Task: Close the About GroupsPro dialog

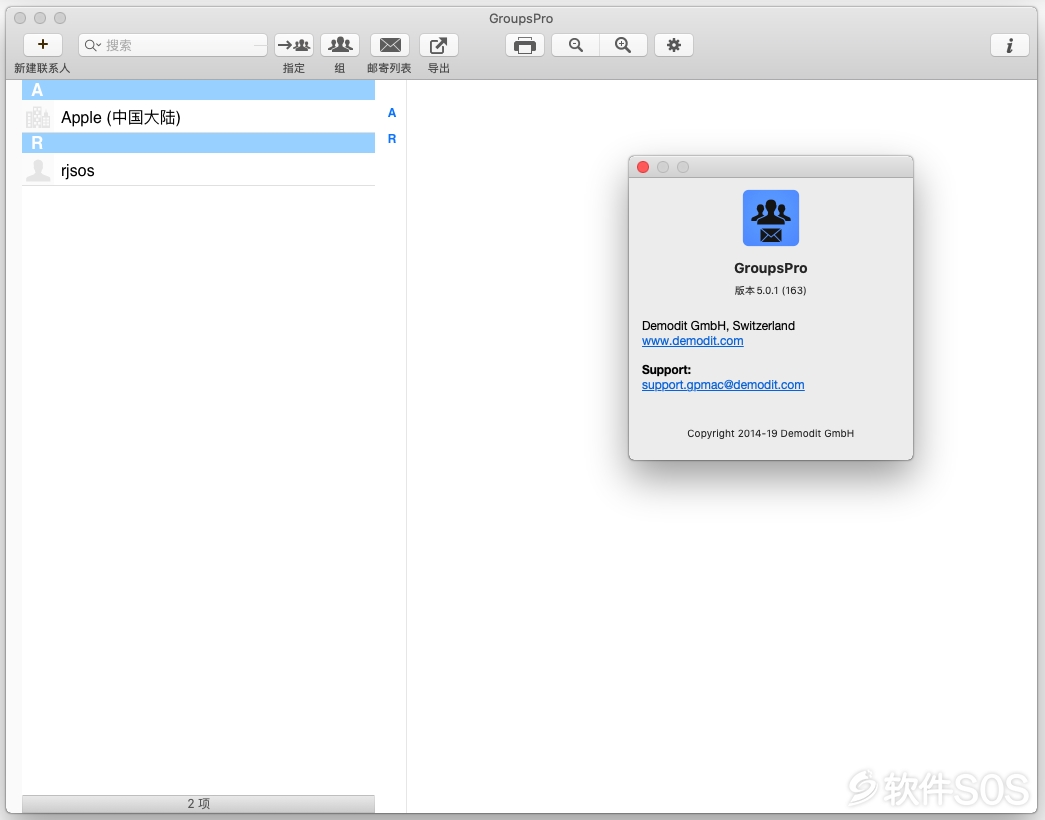Action: pyautogui.click(x=643, y=167)
